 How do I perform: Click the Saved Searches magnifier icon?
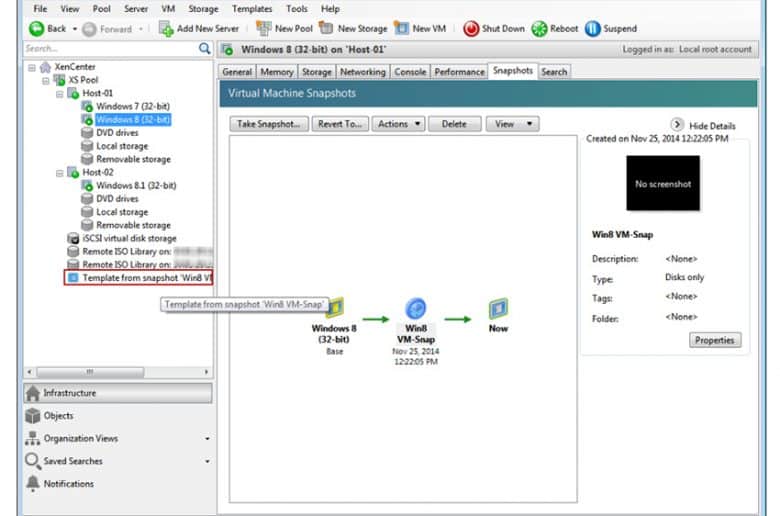click(x=32, y=461)
